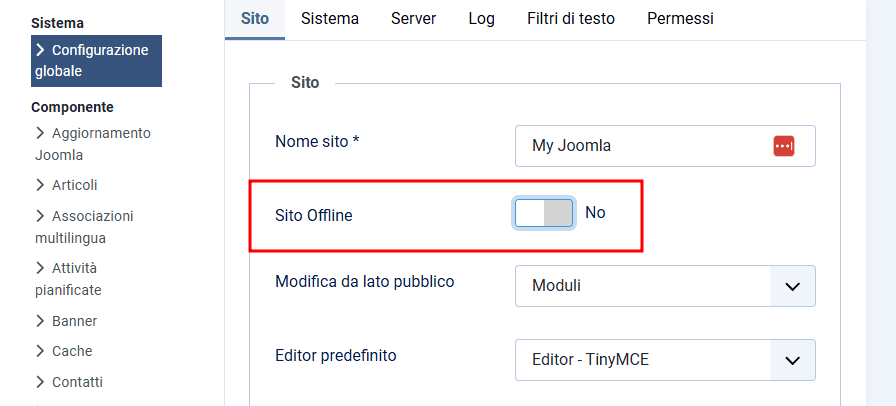Click the chevron beside Associazioni multilingua
The image size is (896, 406).
(x=40, y=216)
